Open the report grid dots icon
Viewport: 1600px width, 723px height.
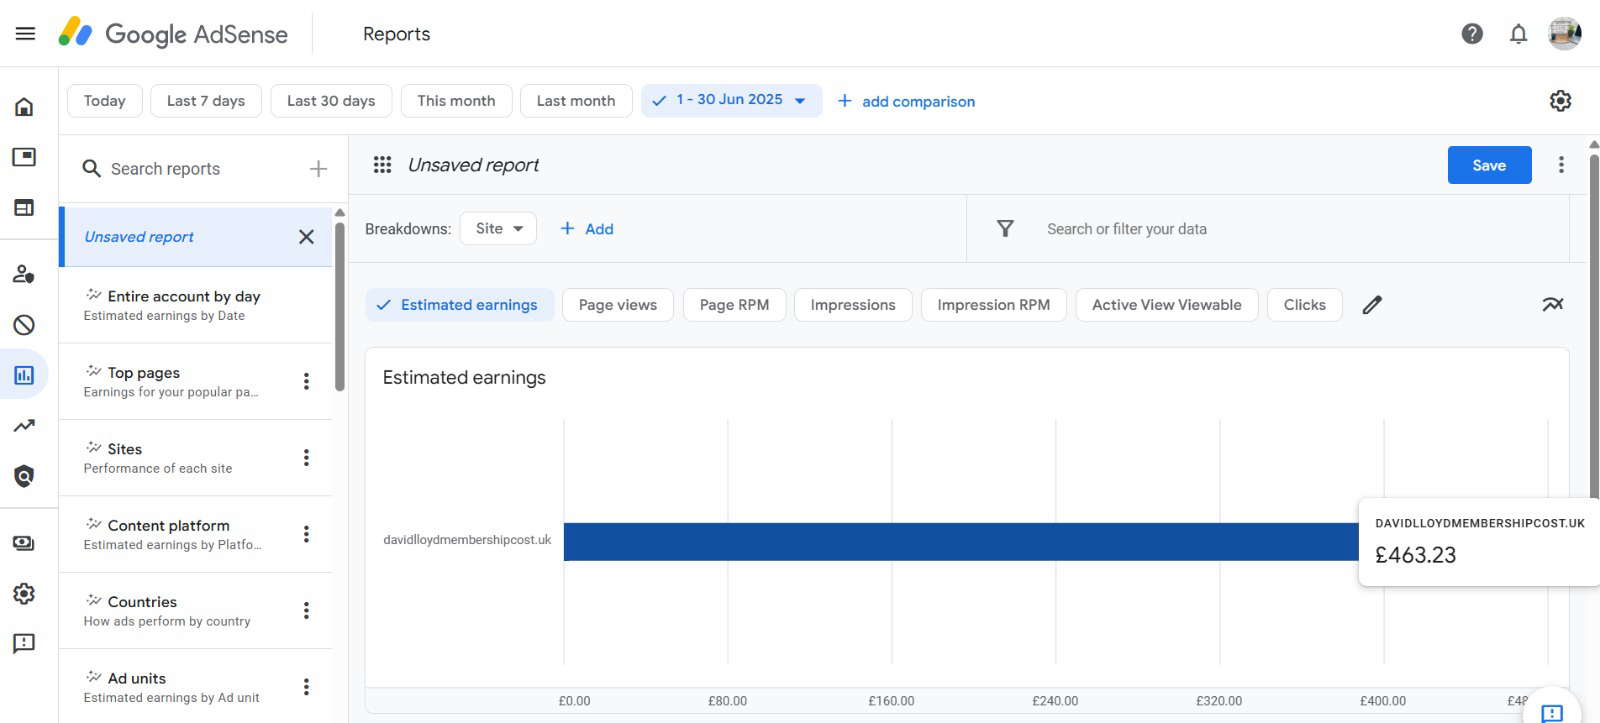point(382,165)
